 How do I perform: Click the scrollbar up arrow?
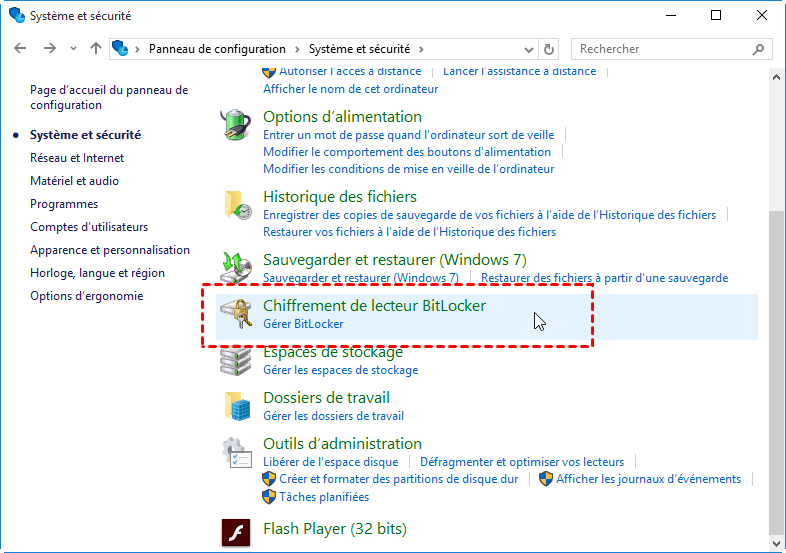point(776,77)
